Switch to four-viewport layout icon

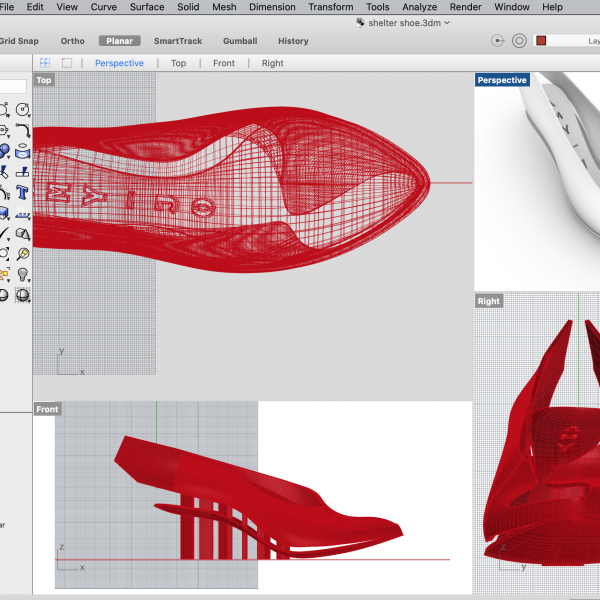tap(45, 63)
